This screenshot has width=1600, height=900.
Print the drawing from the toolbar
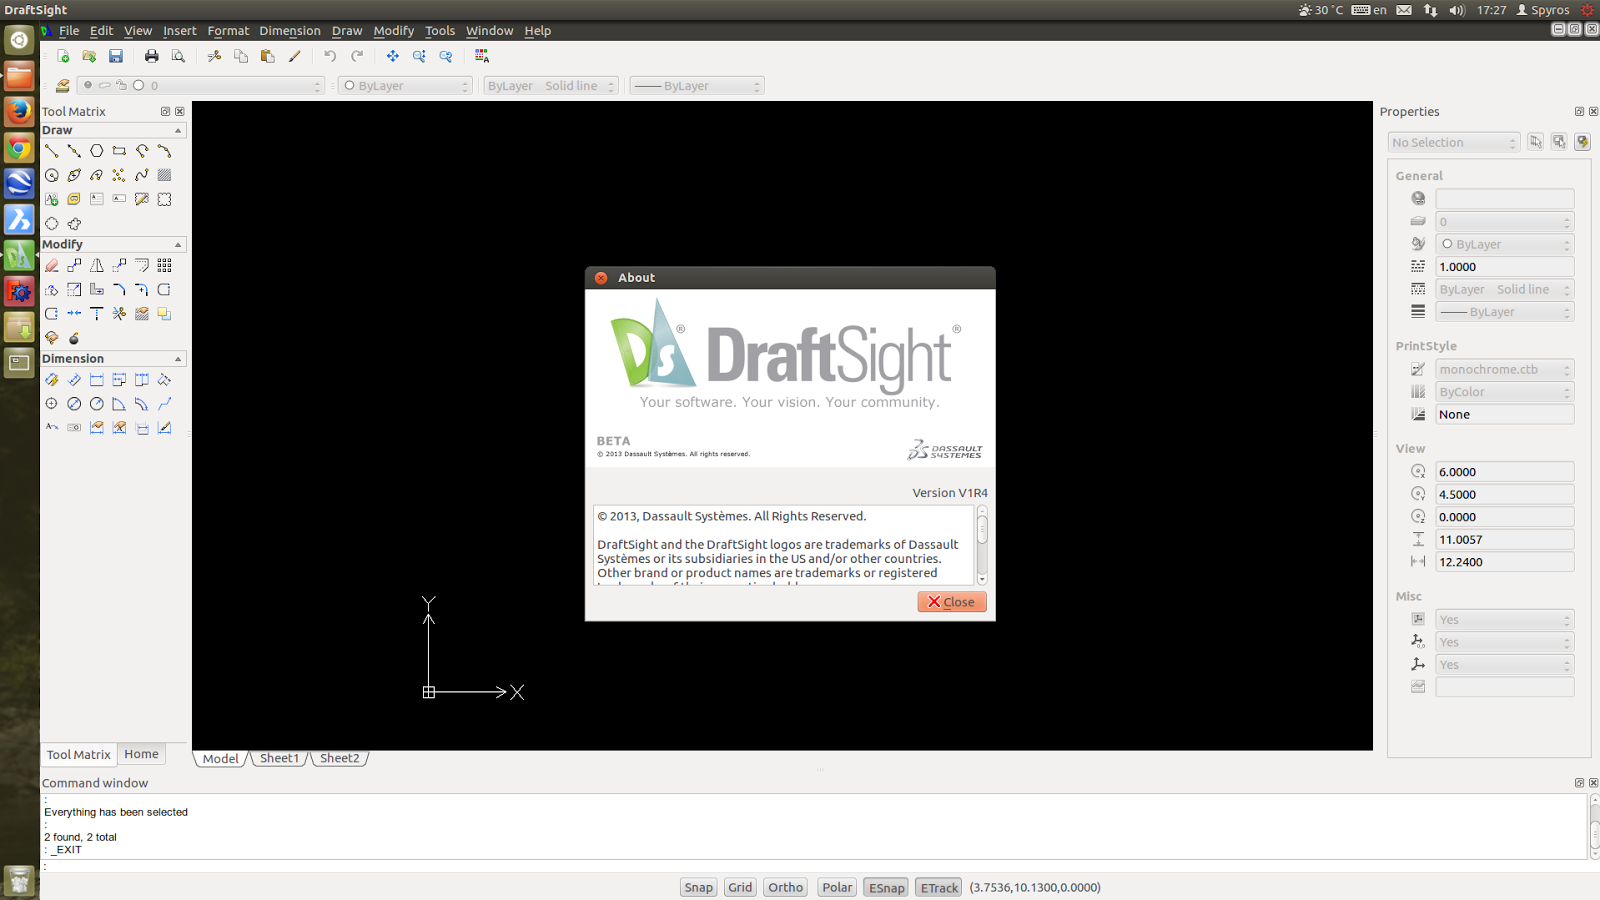click(152, 56)
